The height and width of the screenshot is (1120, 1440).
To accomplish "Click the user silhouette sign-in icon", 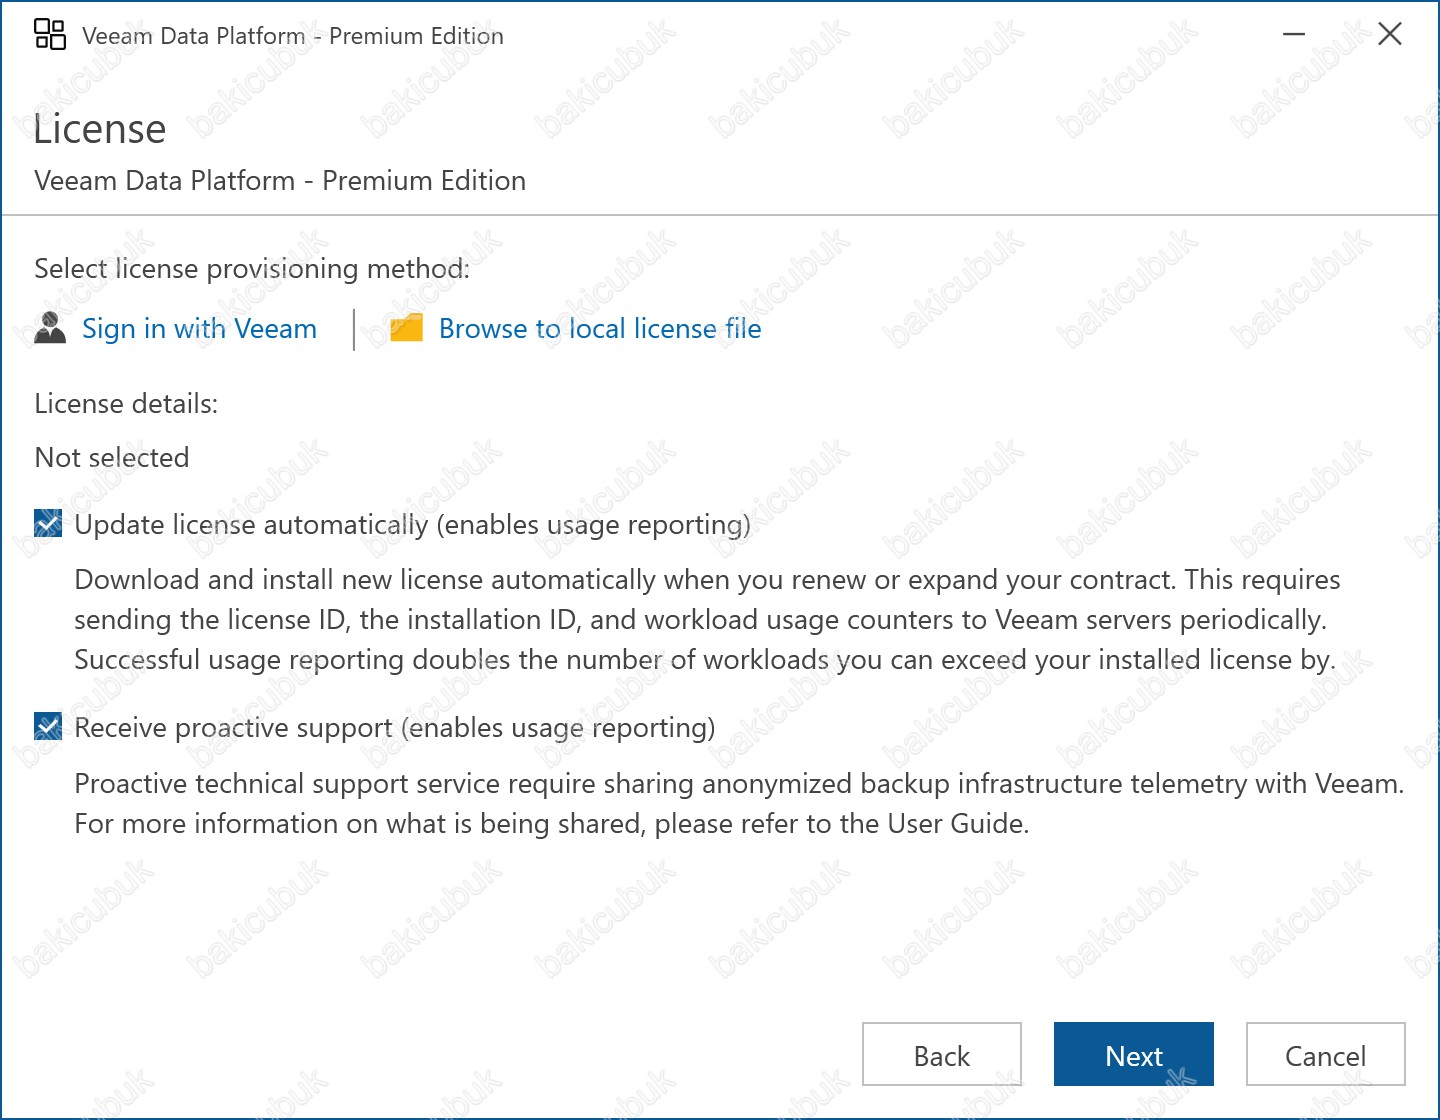I will [50, 328].
